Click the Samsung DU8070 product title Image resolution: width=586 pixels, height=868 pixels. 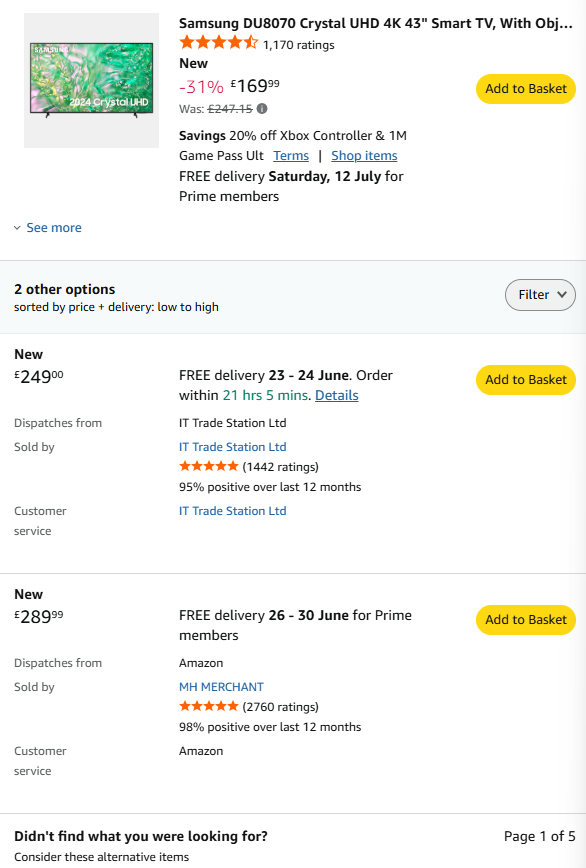375,23
